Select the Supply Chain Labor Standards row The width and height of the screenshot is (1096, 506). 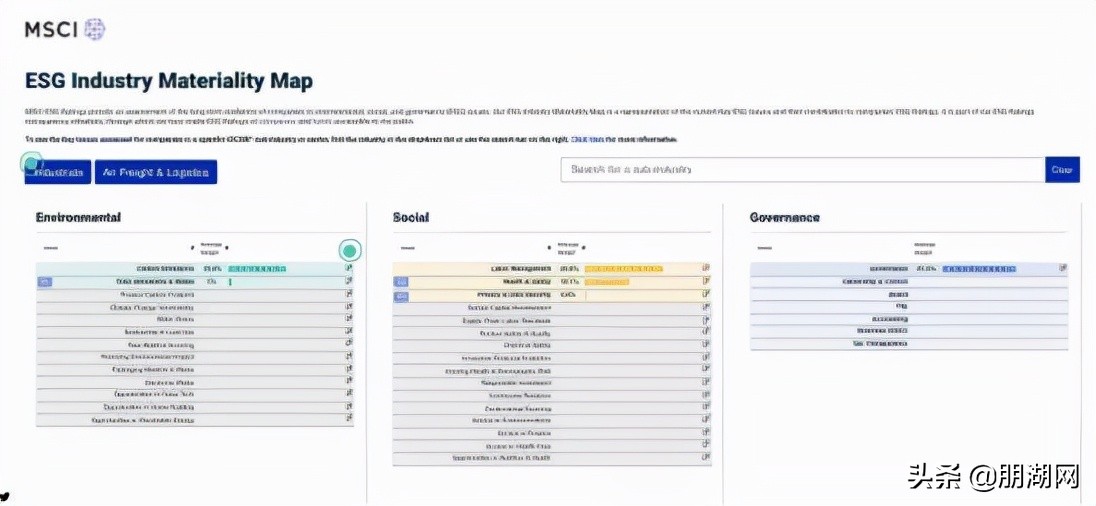click(552, 319)
